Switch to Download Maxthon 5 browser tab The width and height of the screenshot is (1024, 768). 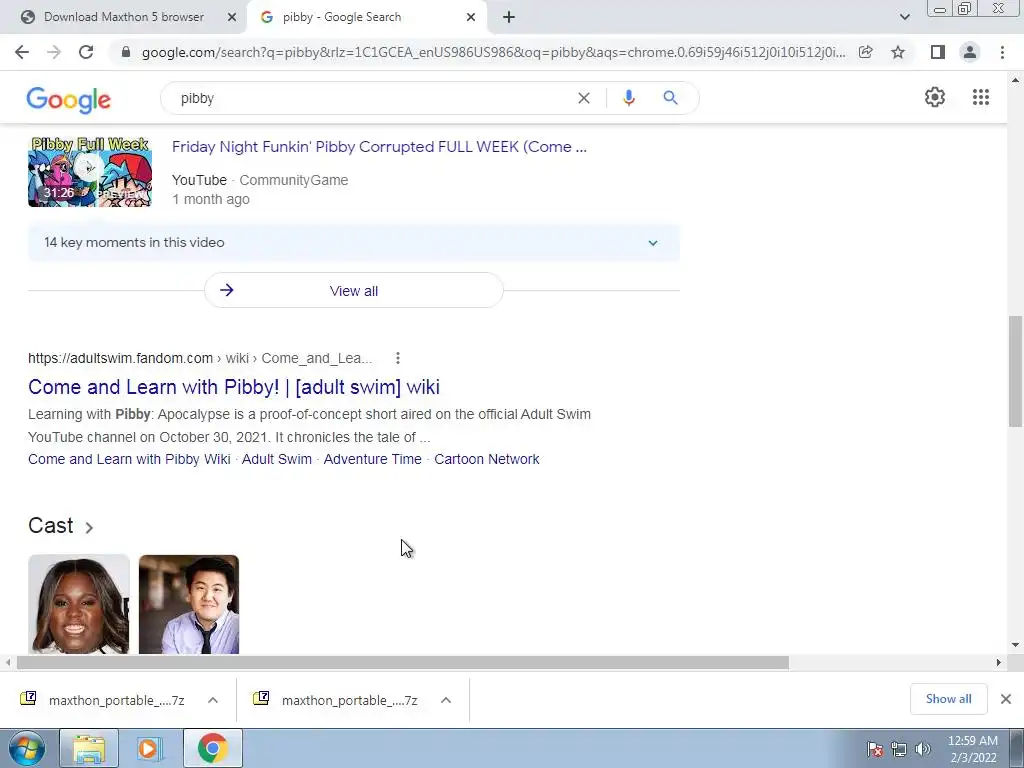point(123,17)
